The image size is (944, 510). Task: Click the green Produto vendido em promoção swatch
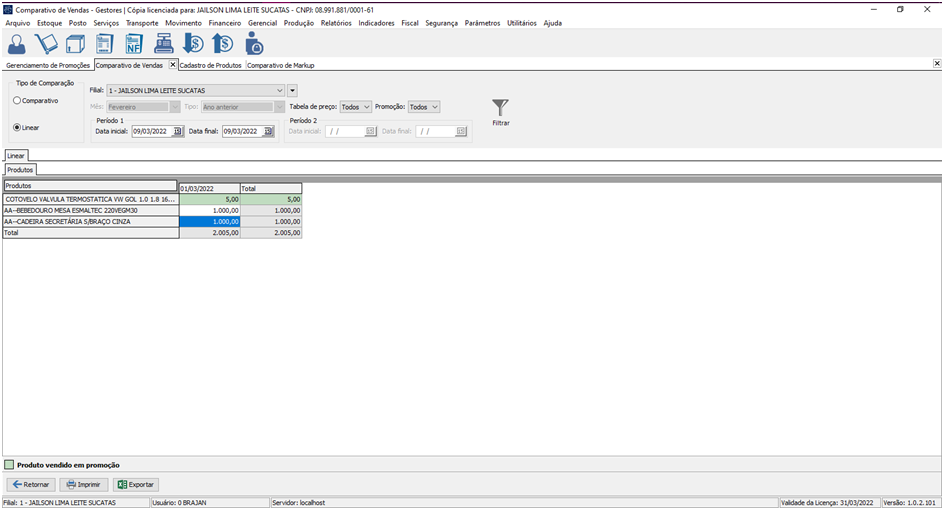click(x=9, y=465)
